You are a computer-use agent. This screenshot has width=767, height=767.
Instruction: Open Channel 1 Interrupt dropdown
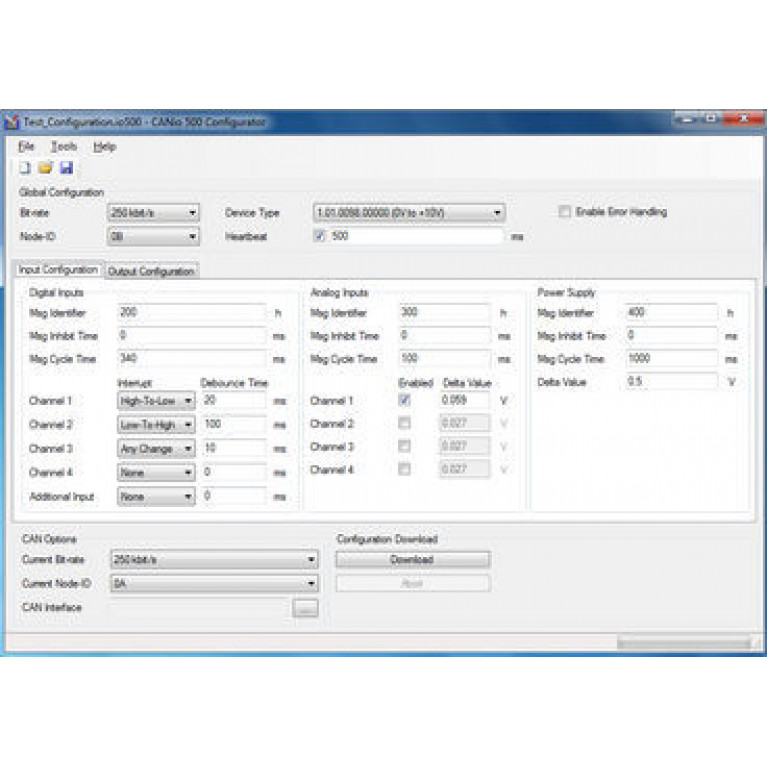coord(156,400)
